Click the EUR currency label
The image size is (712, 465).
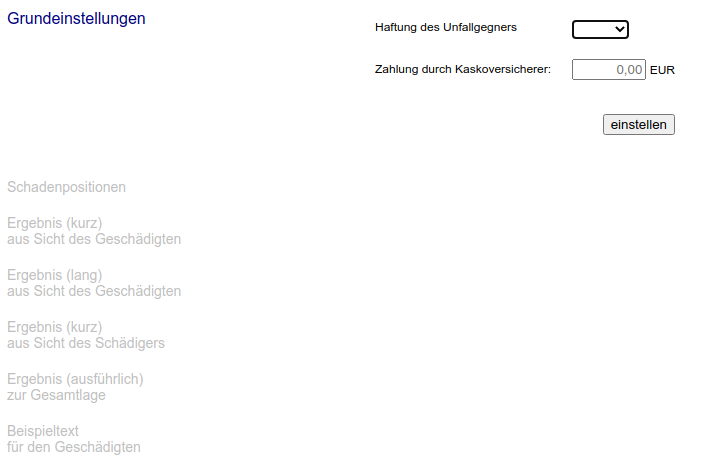[662, 71]
